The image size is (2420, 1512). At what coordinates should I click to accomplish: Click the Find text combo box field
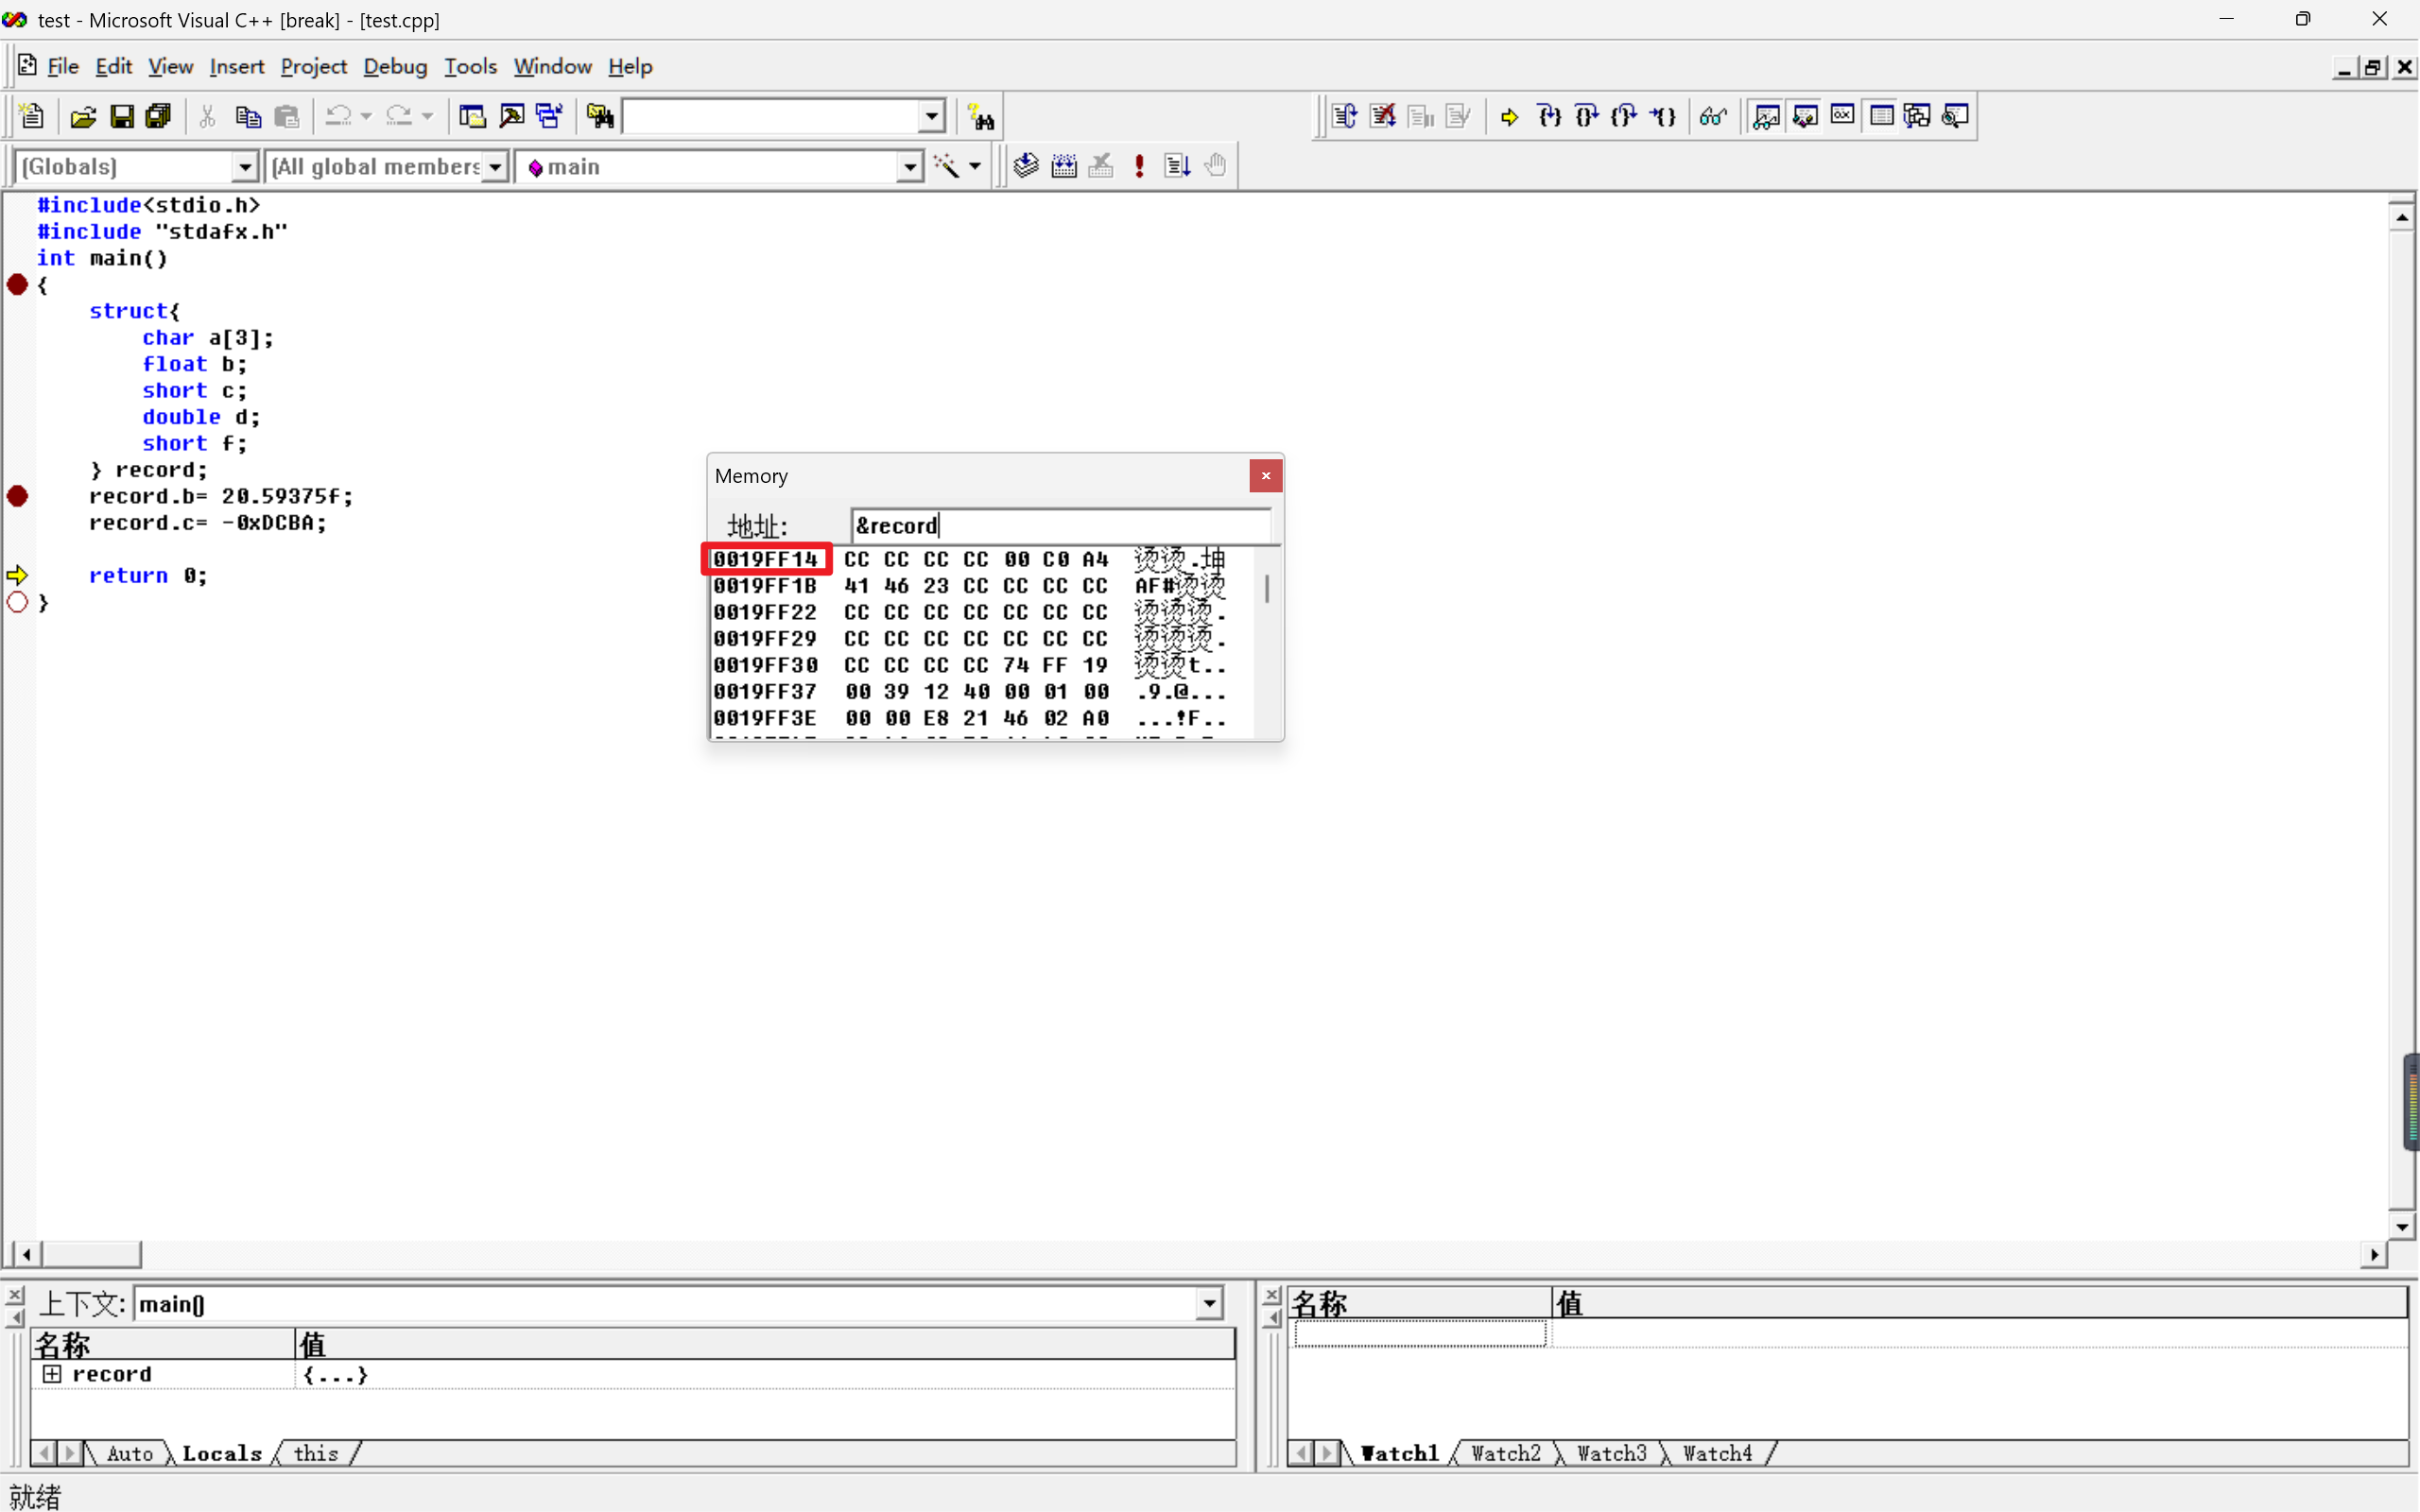pos(770,117)
